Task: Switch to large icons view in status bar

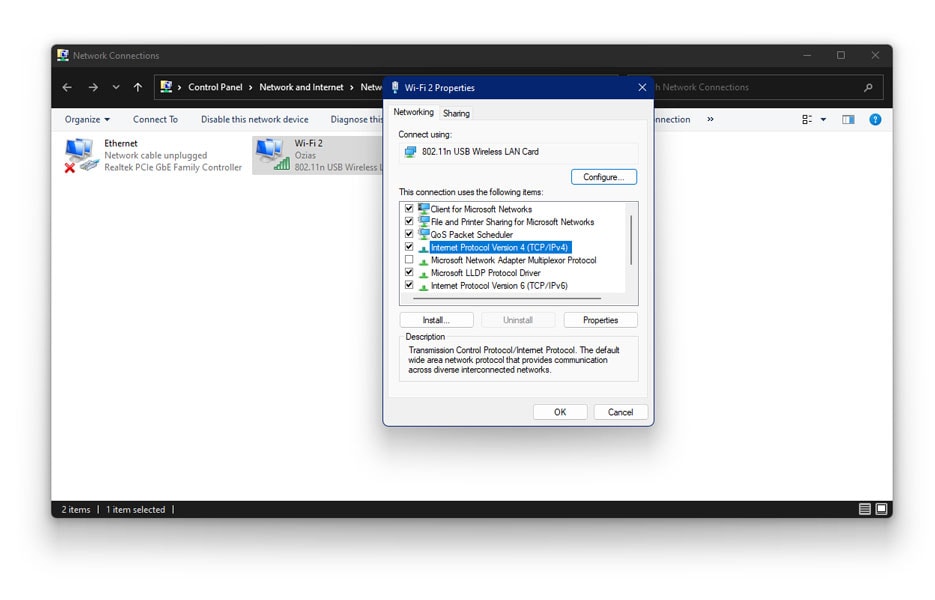Action: pyautogui.click(x=881, y=509)
